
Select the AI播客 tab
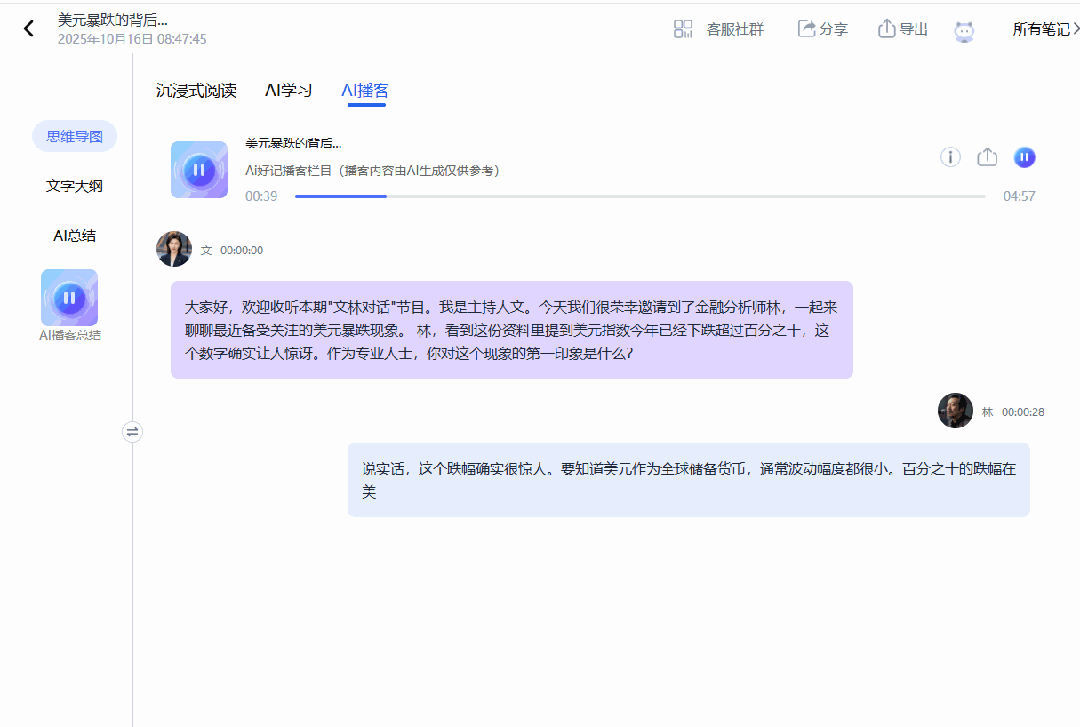pyautogui.click(x=364, y=91)
